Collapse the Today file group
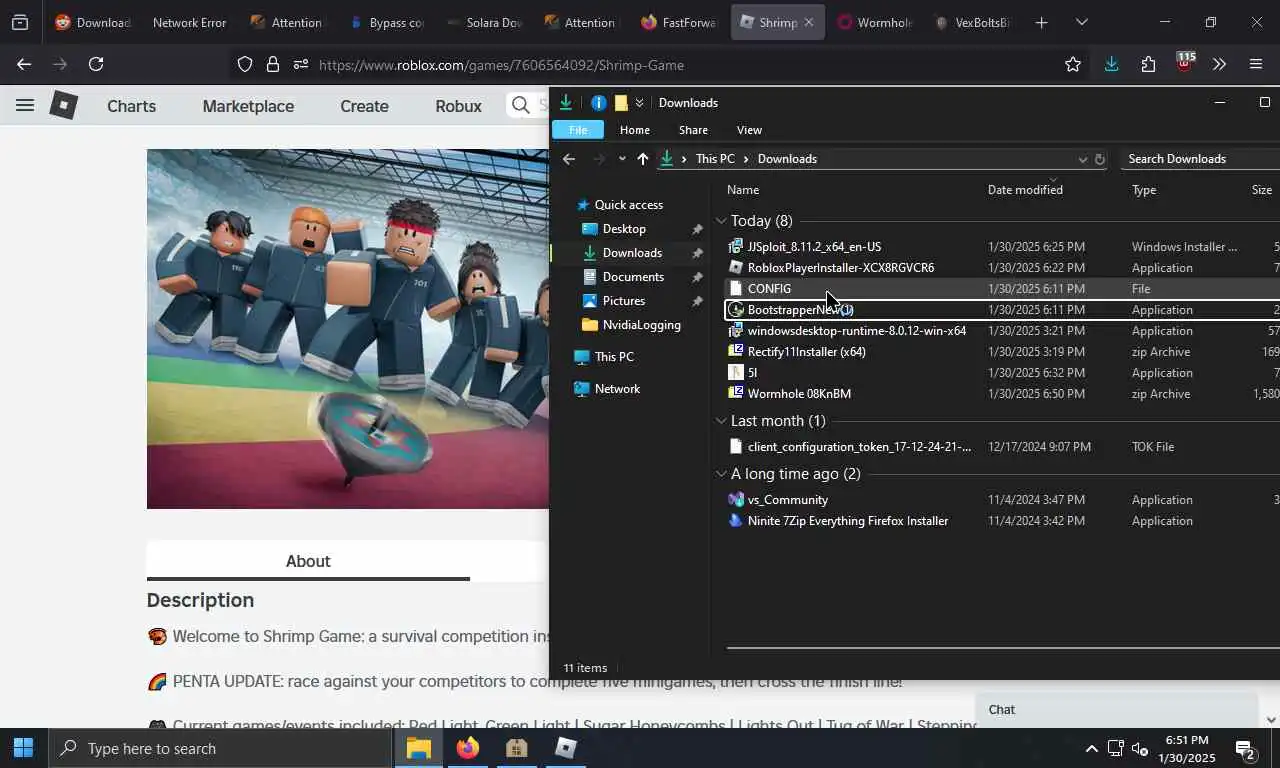Viewport: 1280px width, 768px height. tap(721, 221)
